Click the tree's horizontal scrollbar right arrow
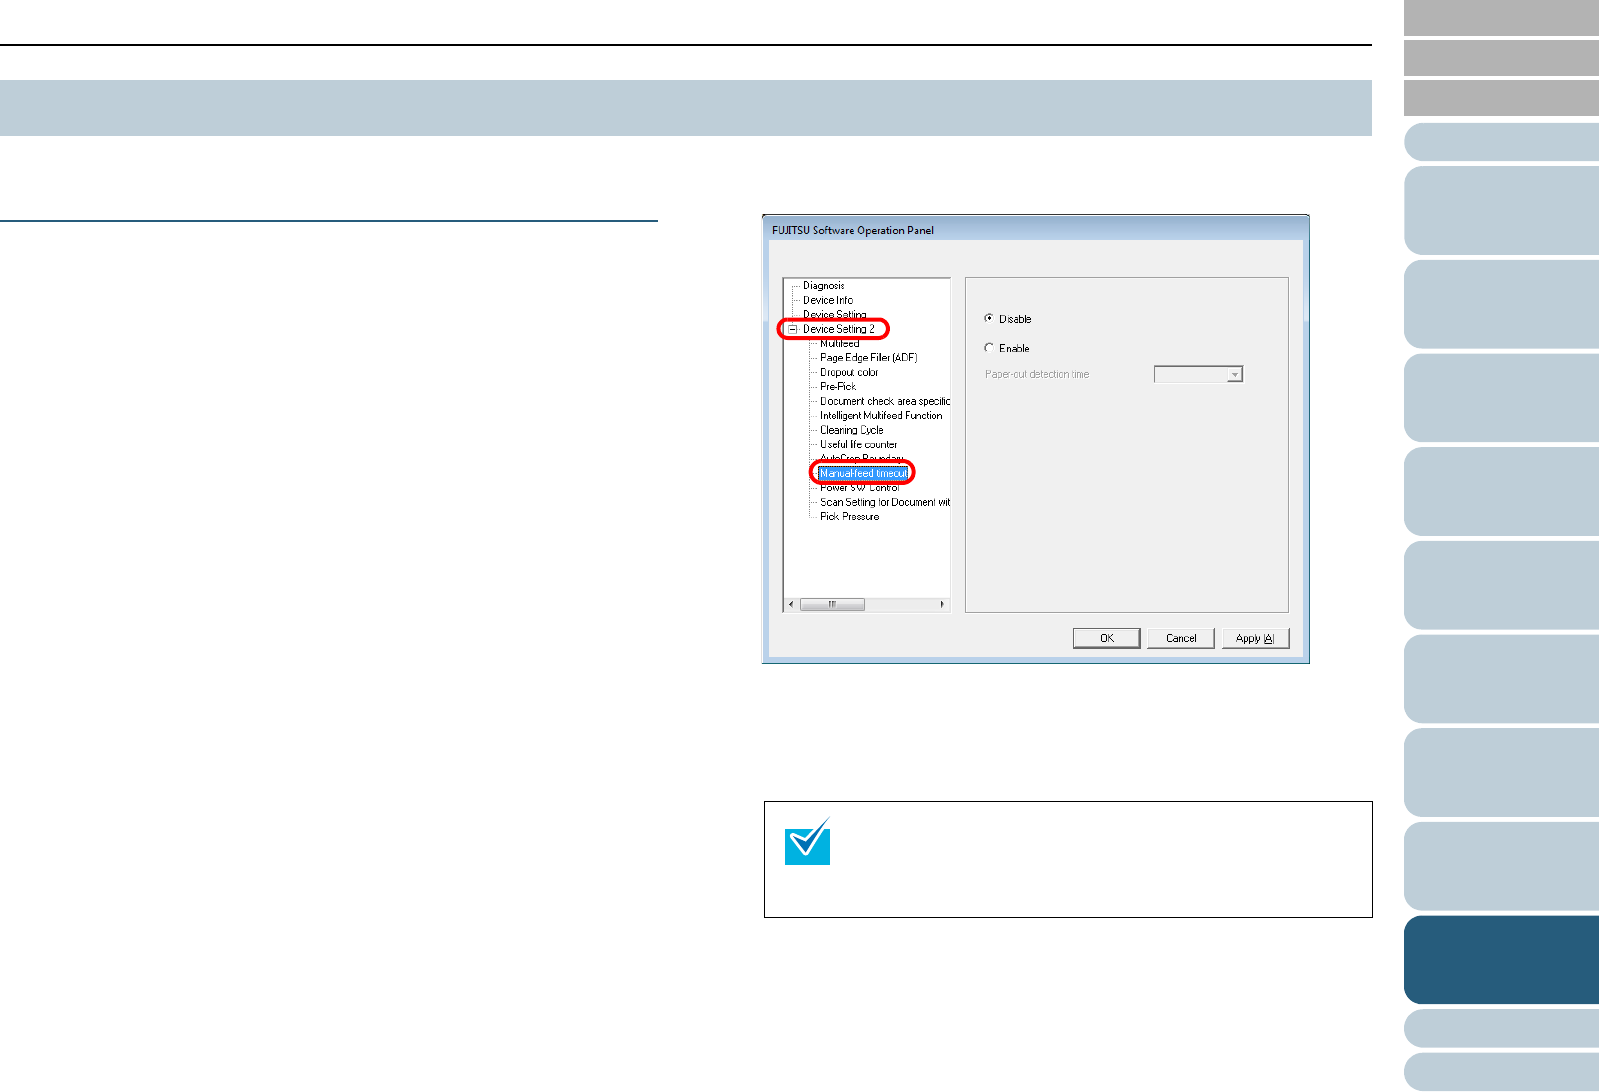The image size is (1599, 1092). (942, 604)
